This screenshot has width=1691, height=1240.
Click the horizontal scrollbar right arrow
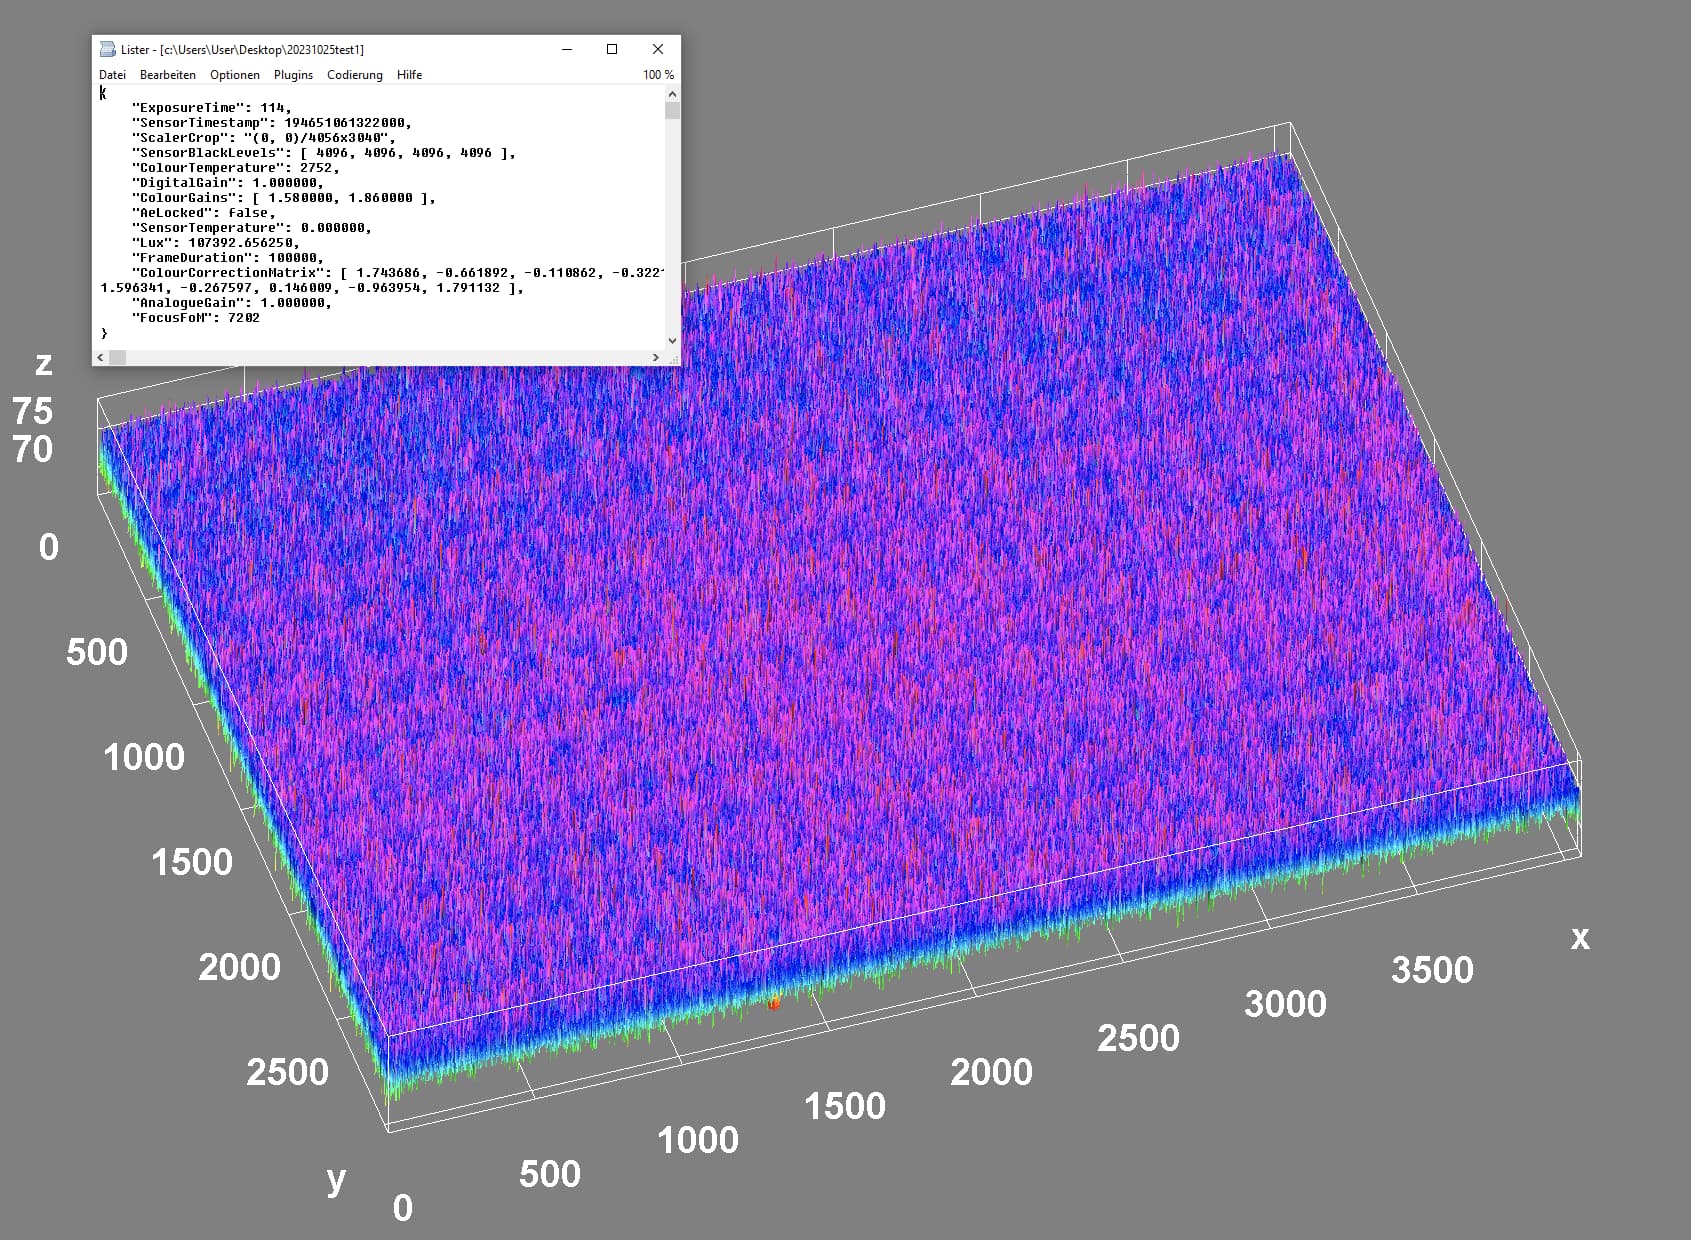(x=656, y=357)
